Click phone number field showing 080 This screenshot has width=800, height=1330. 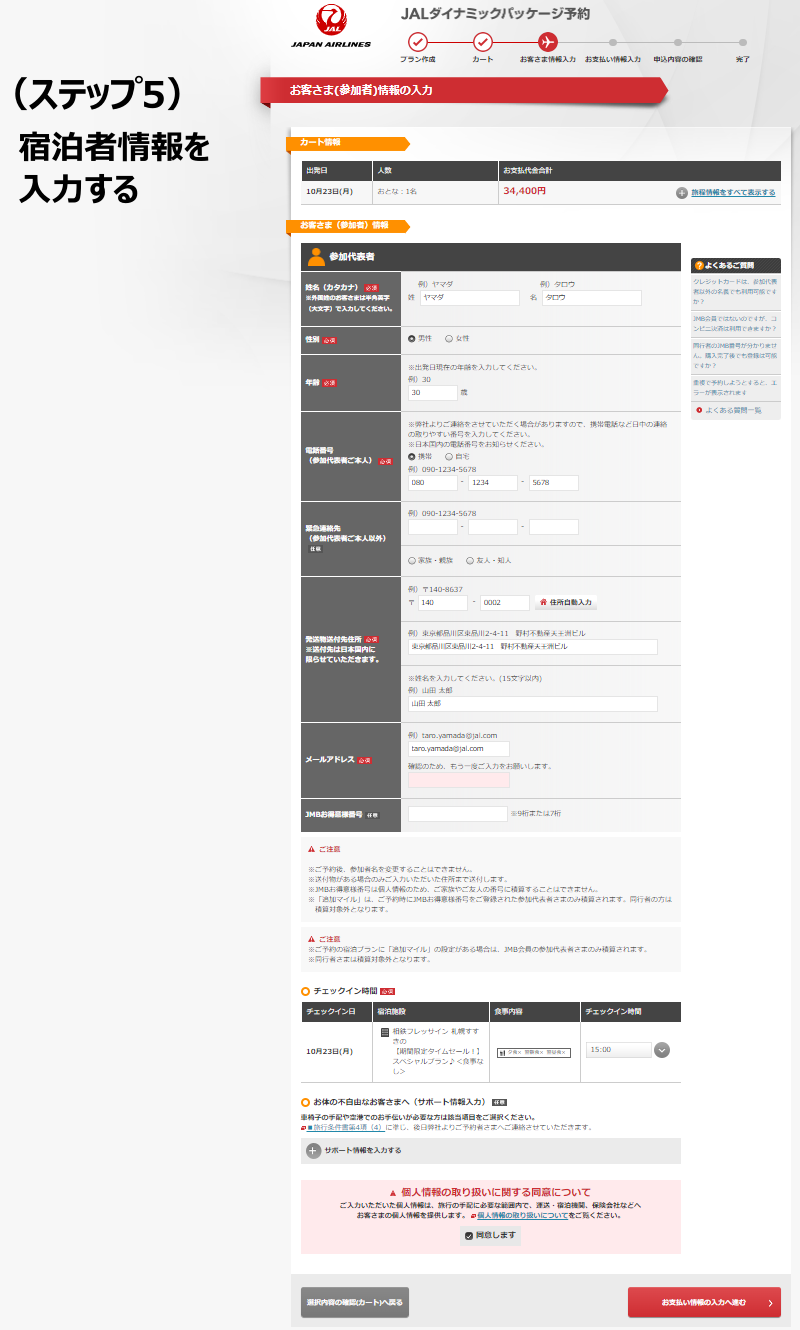432,483
